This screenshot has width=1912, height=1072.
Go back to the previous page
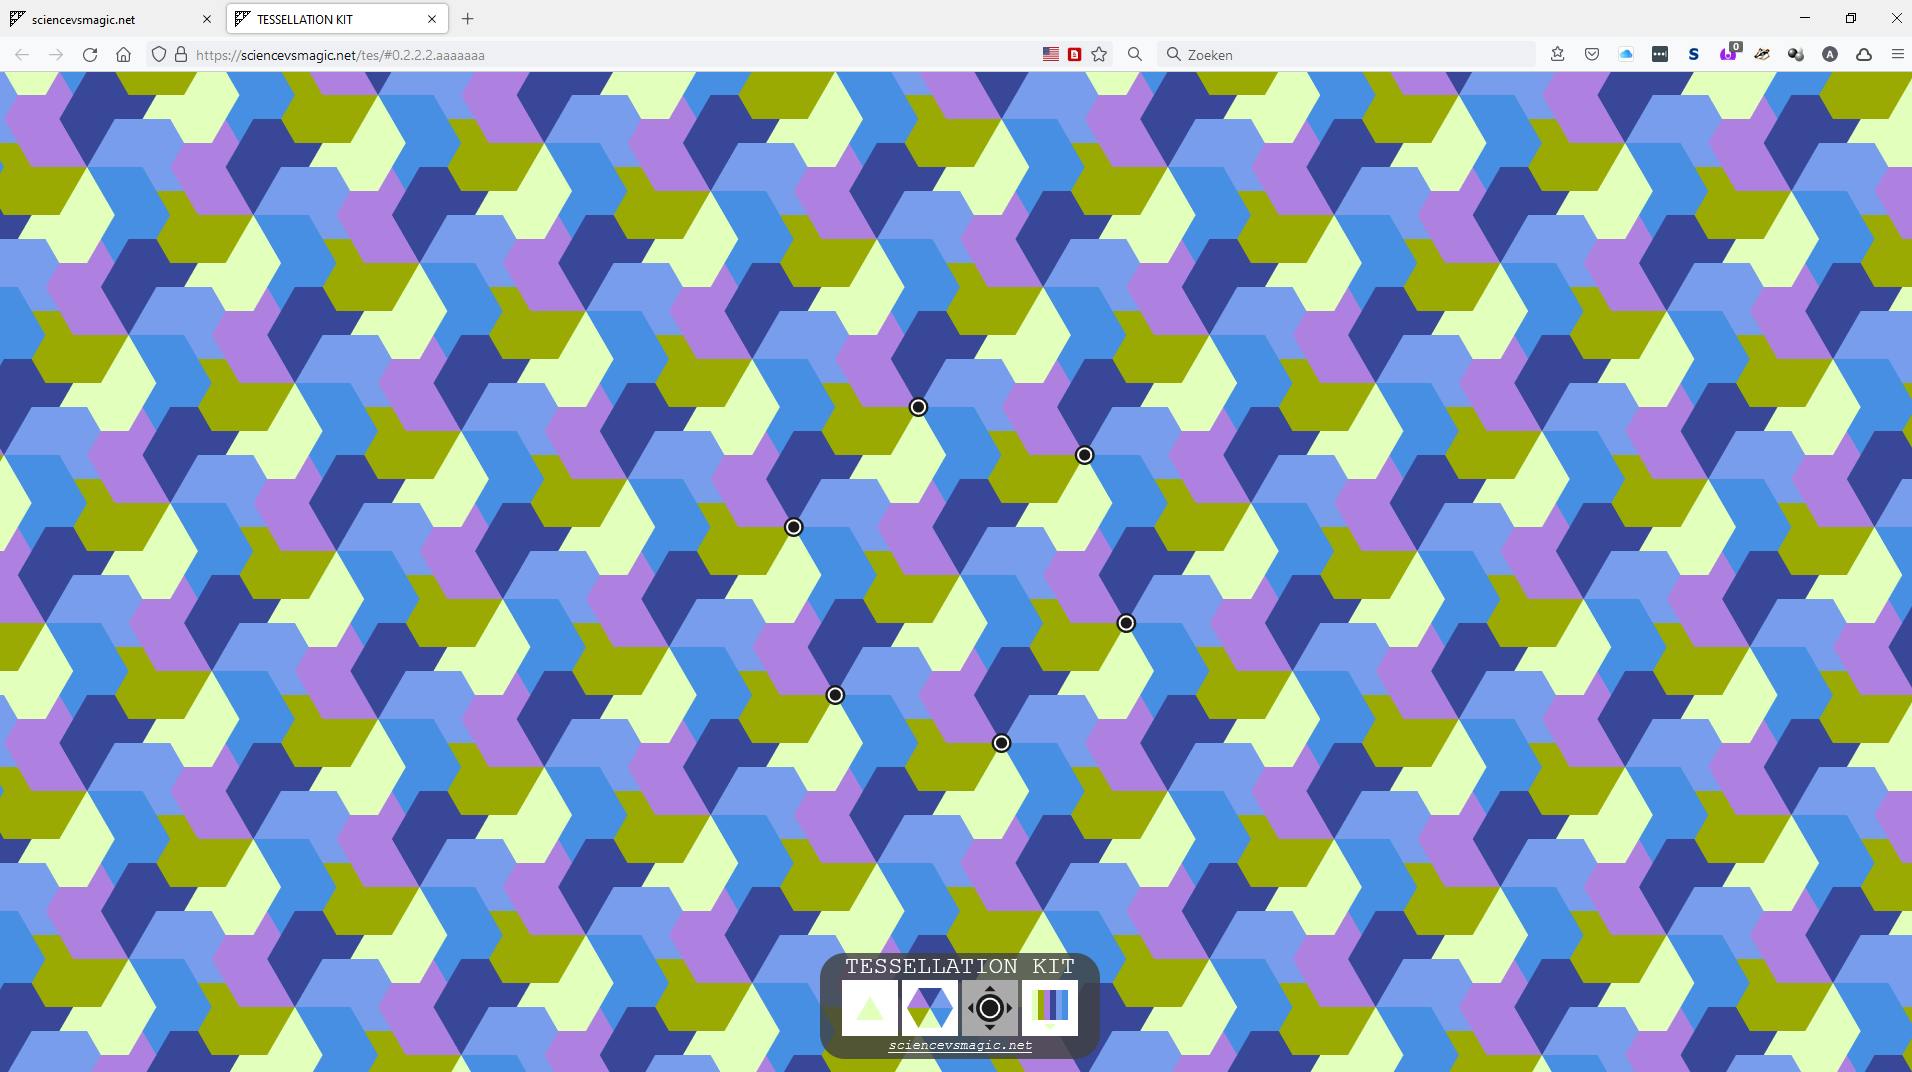22,55
